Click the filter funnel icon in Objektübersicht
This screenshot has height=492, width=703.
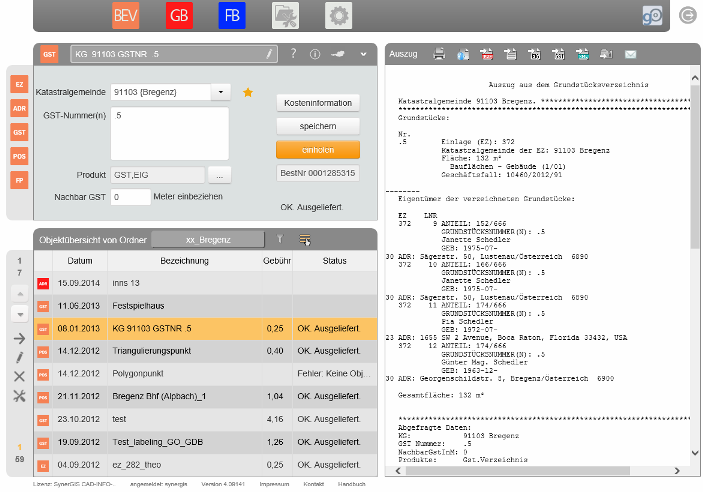[x=280, y=240]
